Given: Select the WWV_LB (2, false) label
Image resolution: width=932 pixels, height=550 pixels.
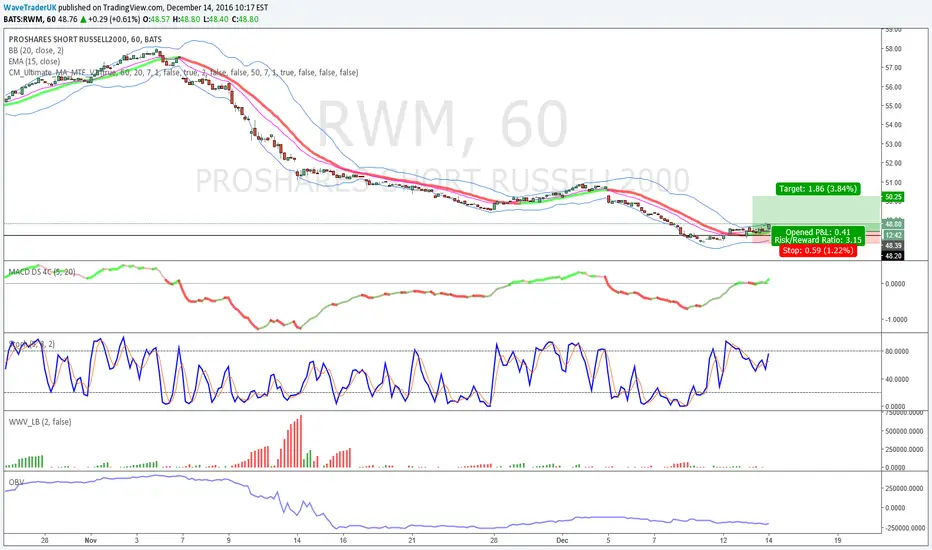Looking at the screenshot, I should pos(40,422).
